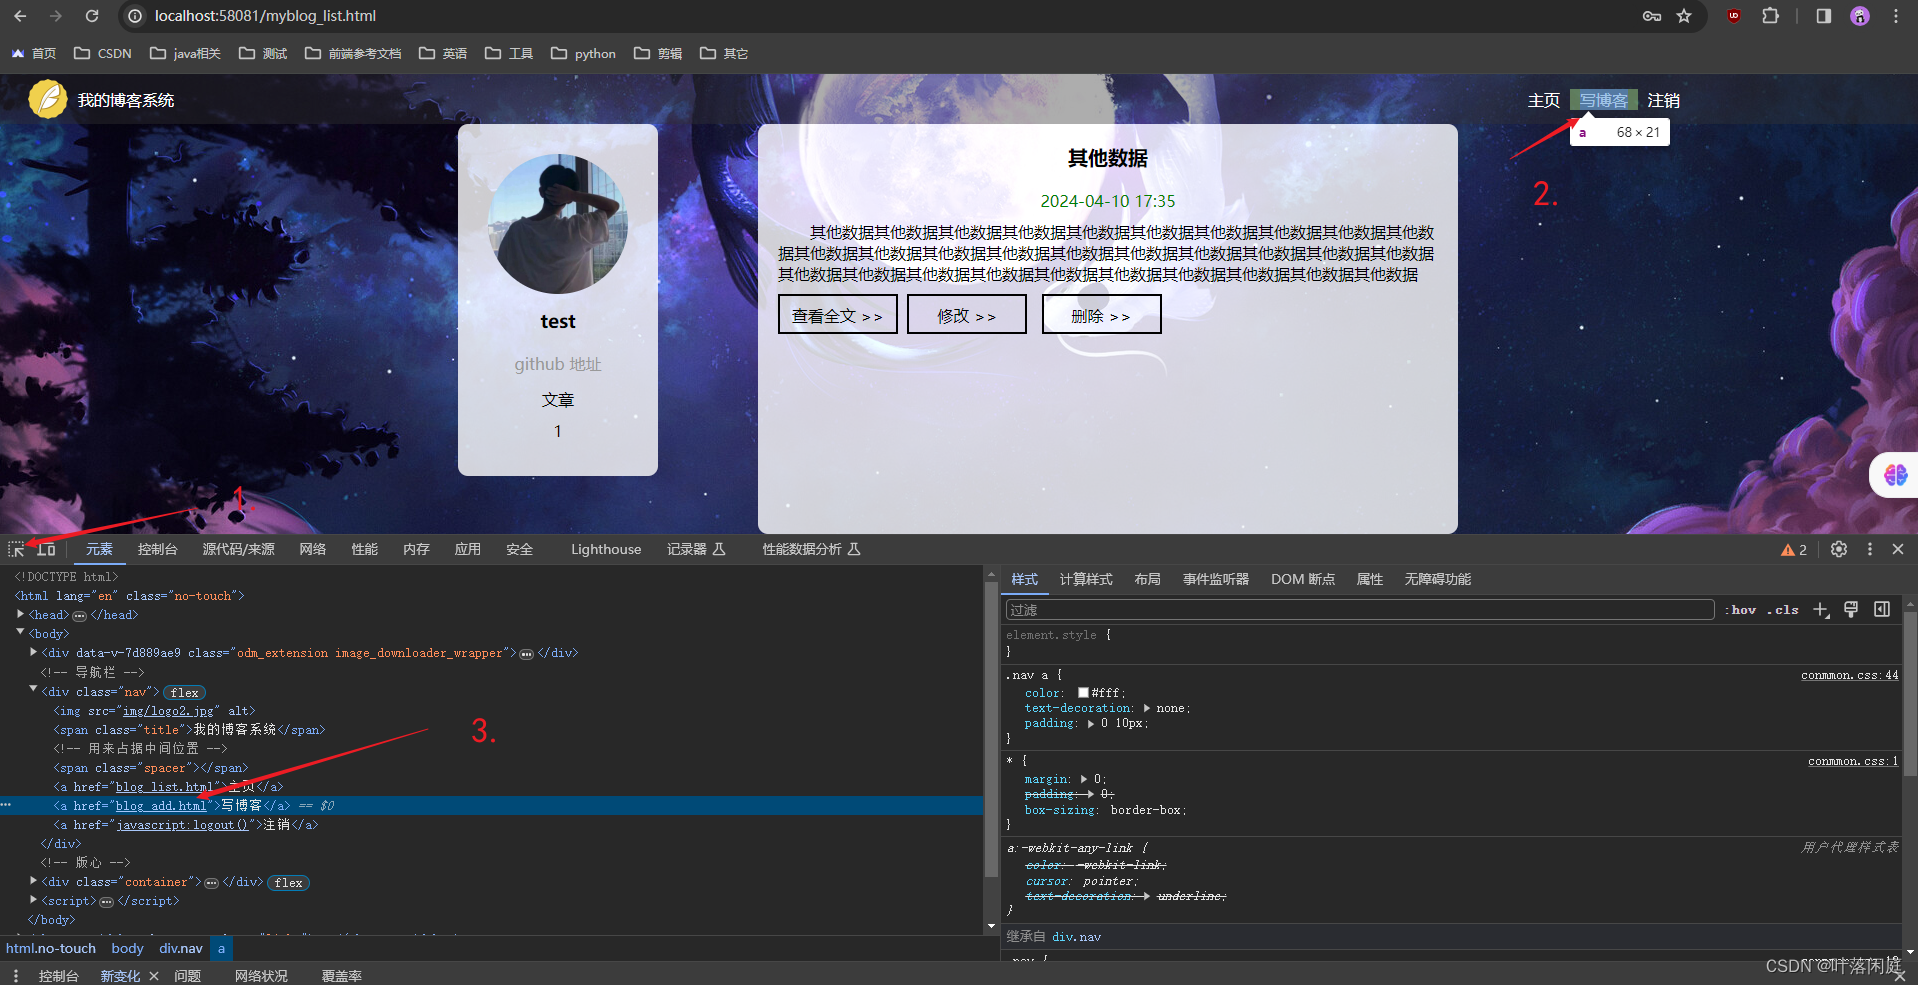The image size is (1918, 985).
Task: Open the CSDN bookmarks folder
Action: (103, 53)
